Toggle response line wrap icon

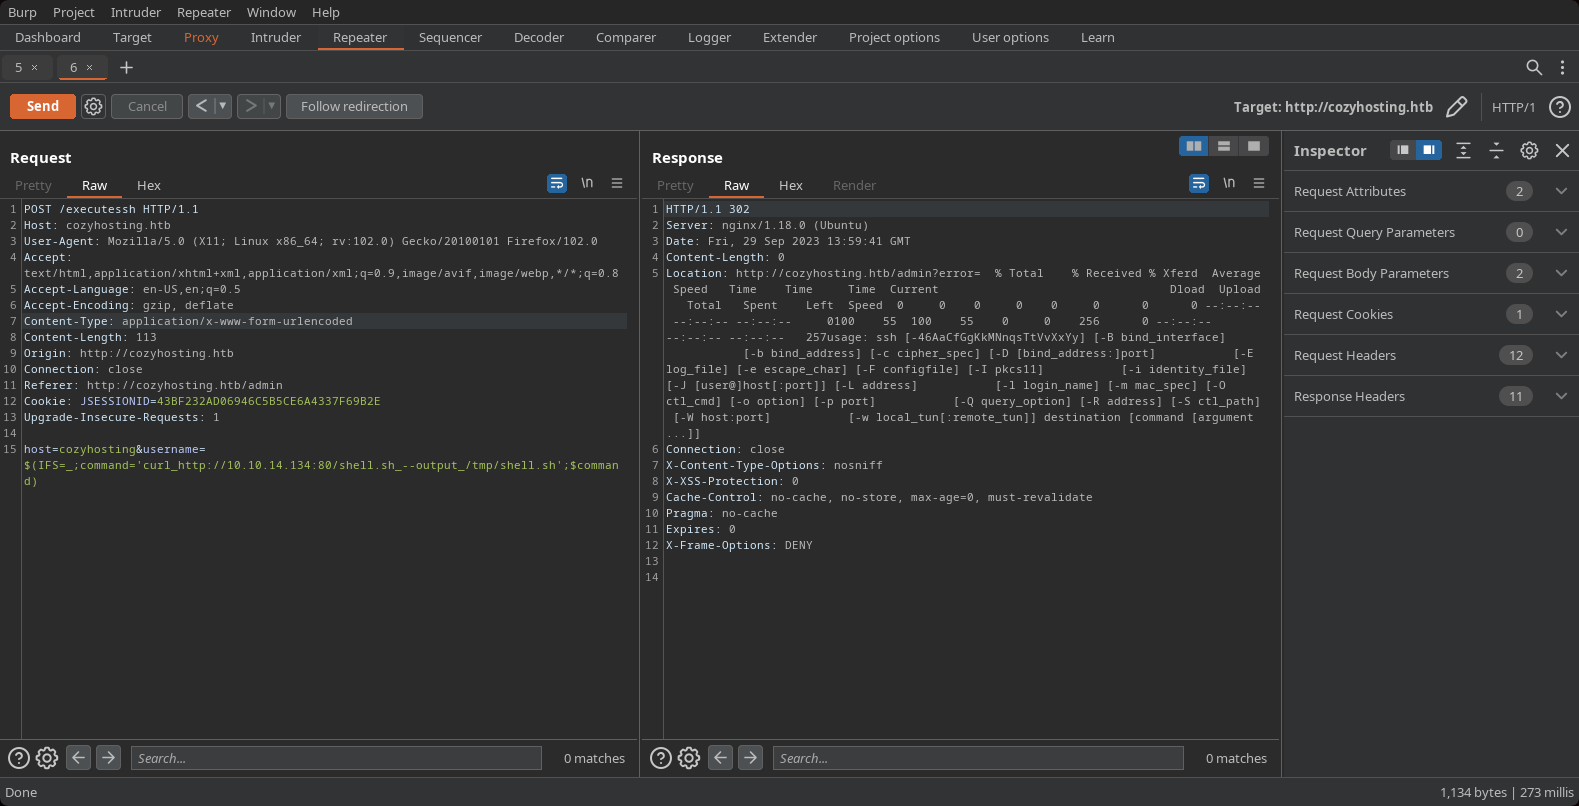coord(1199,183)
